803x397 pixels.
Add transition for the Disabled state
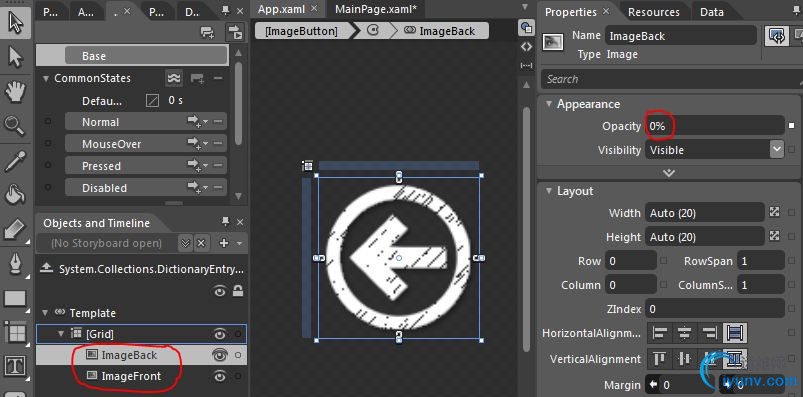point(197,188)
